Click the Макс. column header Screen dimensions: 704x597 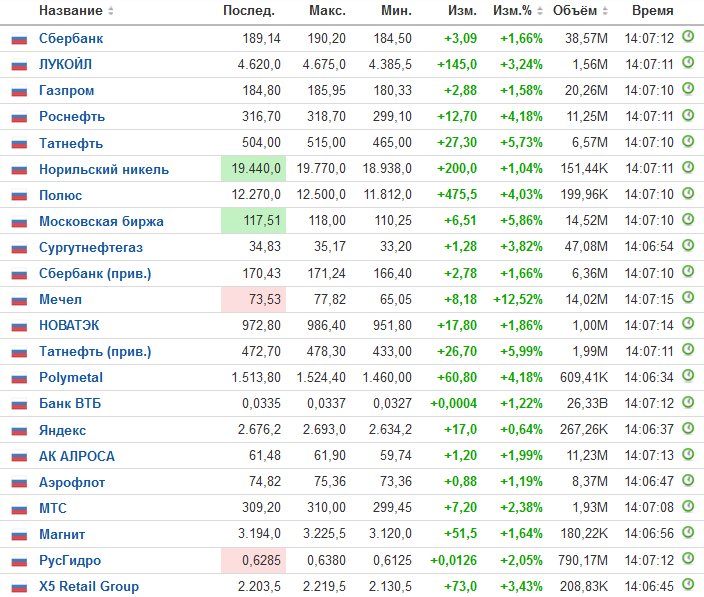click(x=328, y=11)
